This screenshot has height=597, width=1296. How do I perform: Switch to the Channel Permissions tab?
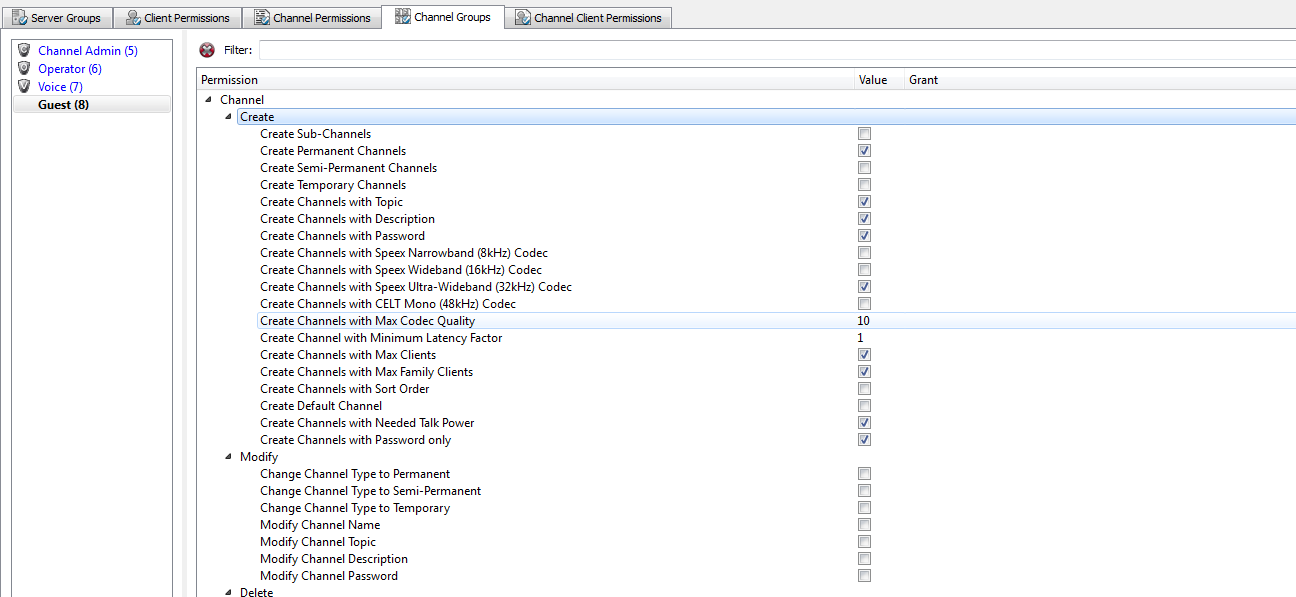pyautogui.click(x=321, y=18)
